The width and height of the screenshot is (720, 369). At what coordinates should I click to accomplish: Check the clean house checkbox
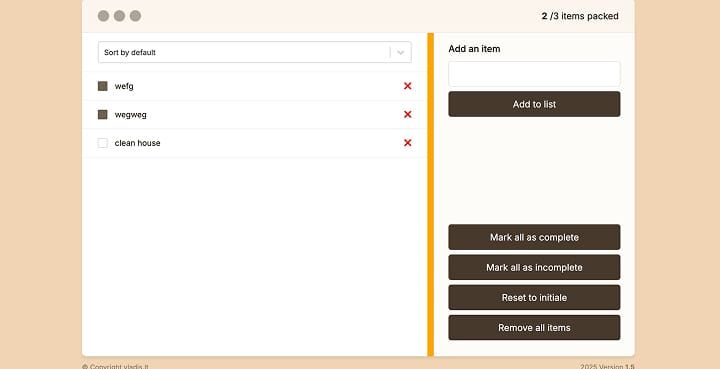click(x=102, y=143)
